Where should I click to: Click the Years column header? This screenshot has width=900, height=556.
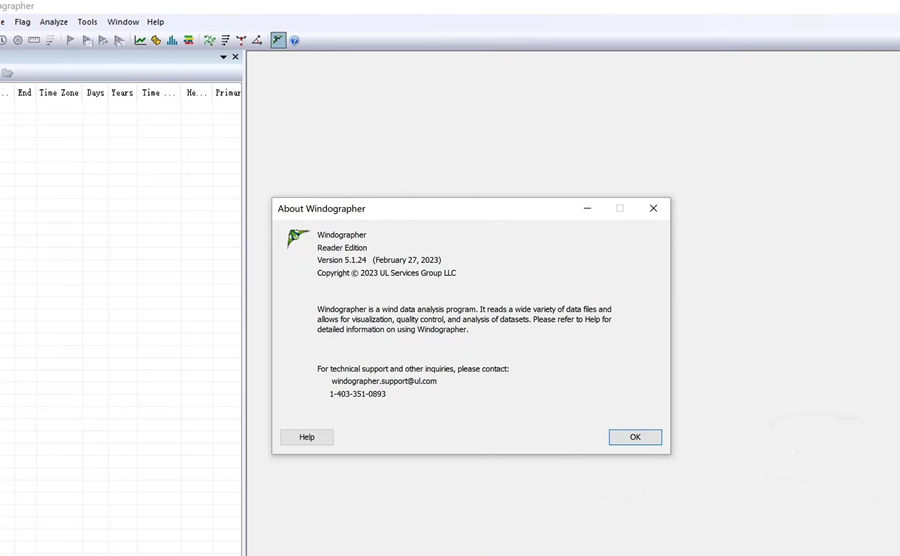[122, 92]
